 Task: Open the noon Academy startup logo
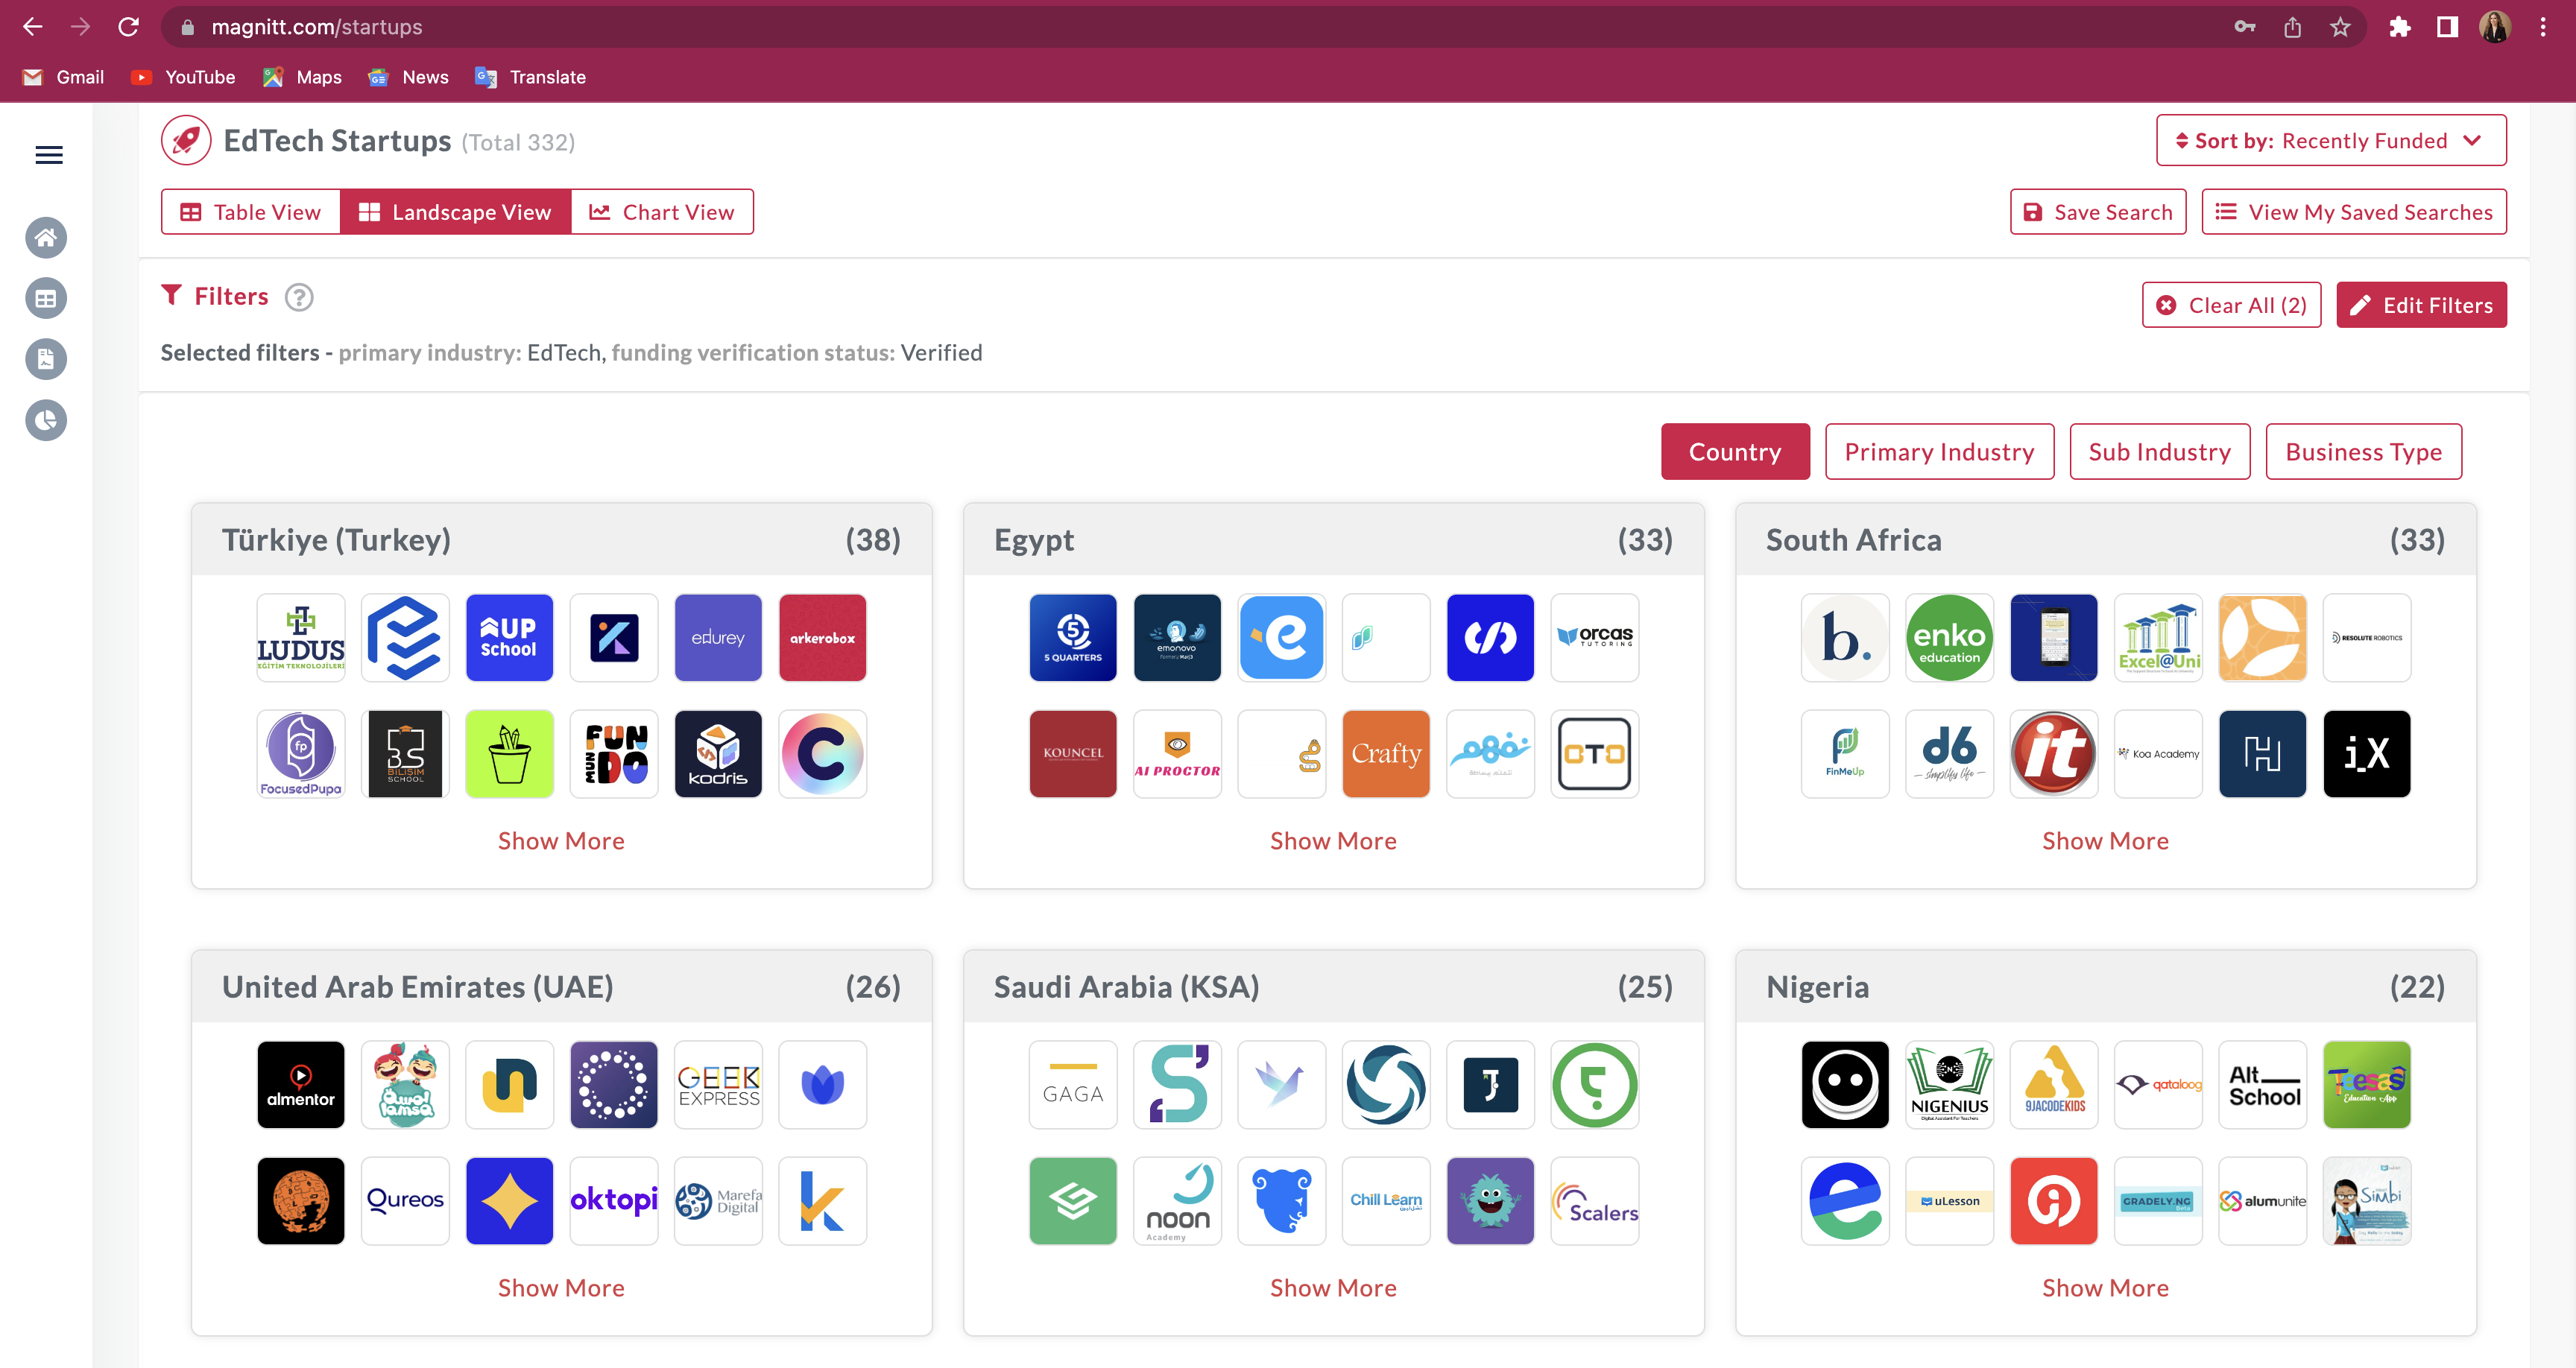pos(1177,1201)
